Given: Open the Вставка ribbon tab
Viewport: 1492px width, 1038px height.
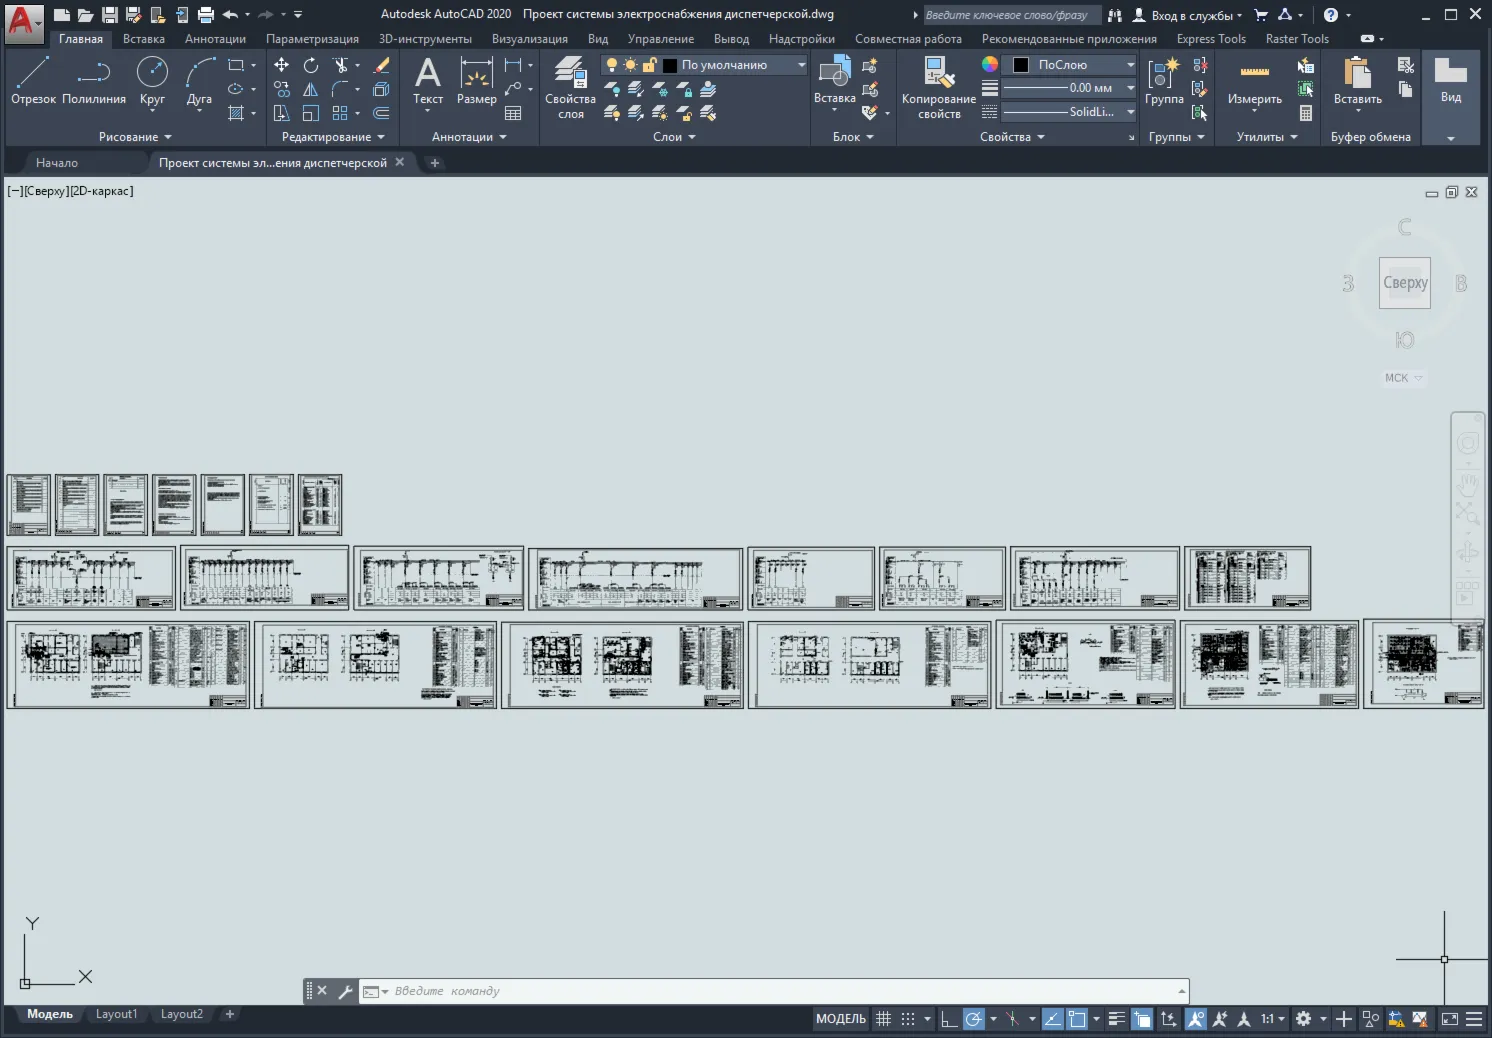Looking at the screenshot, I should coord(144,39).
